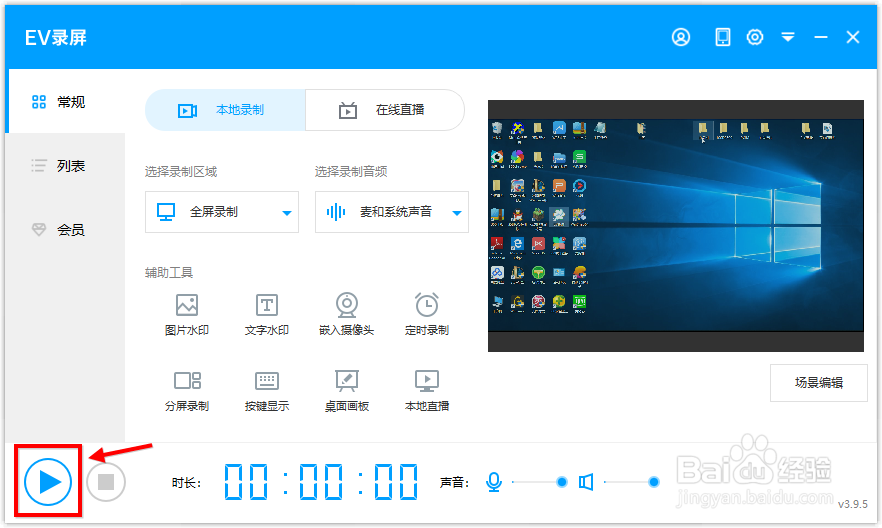Open the 按键显示 tool
The height and width of the screenshot is (528, 882).
point(267,391)
